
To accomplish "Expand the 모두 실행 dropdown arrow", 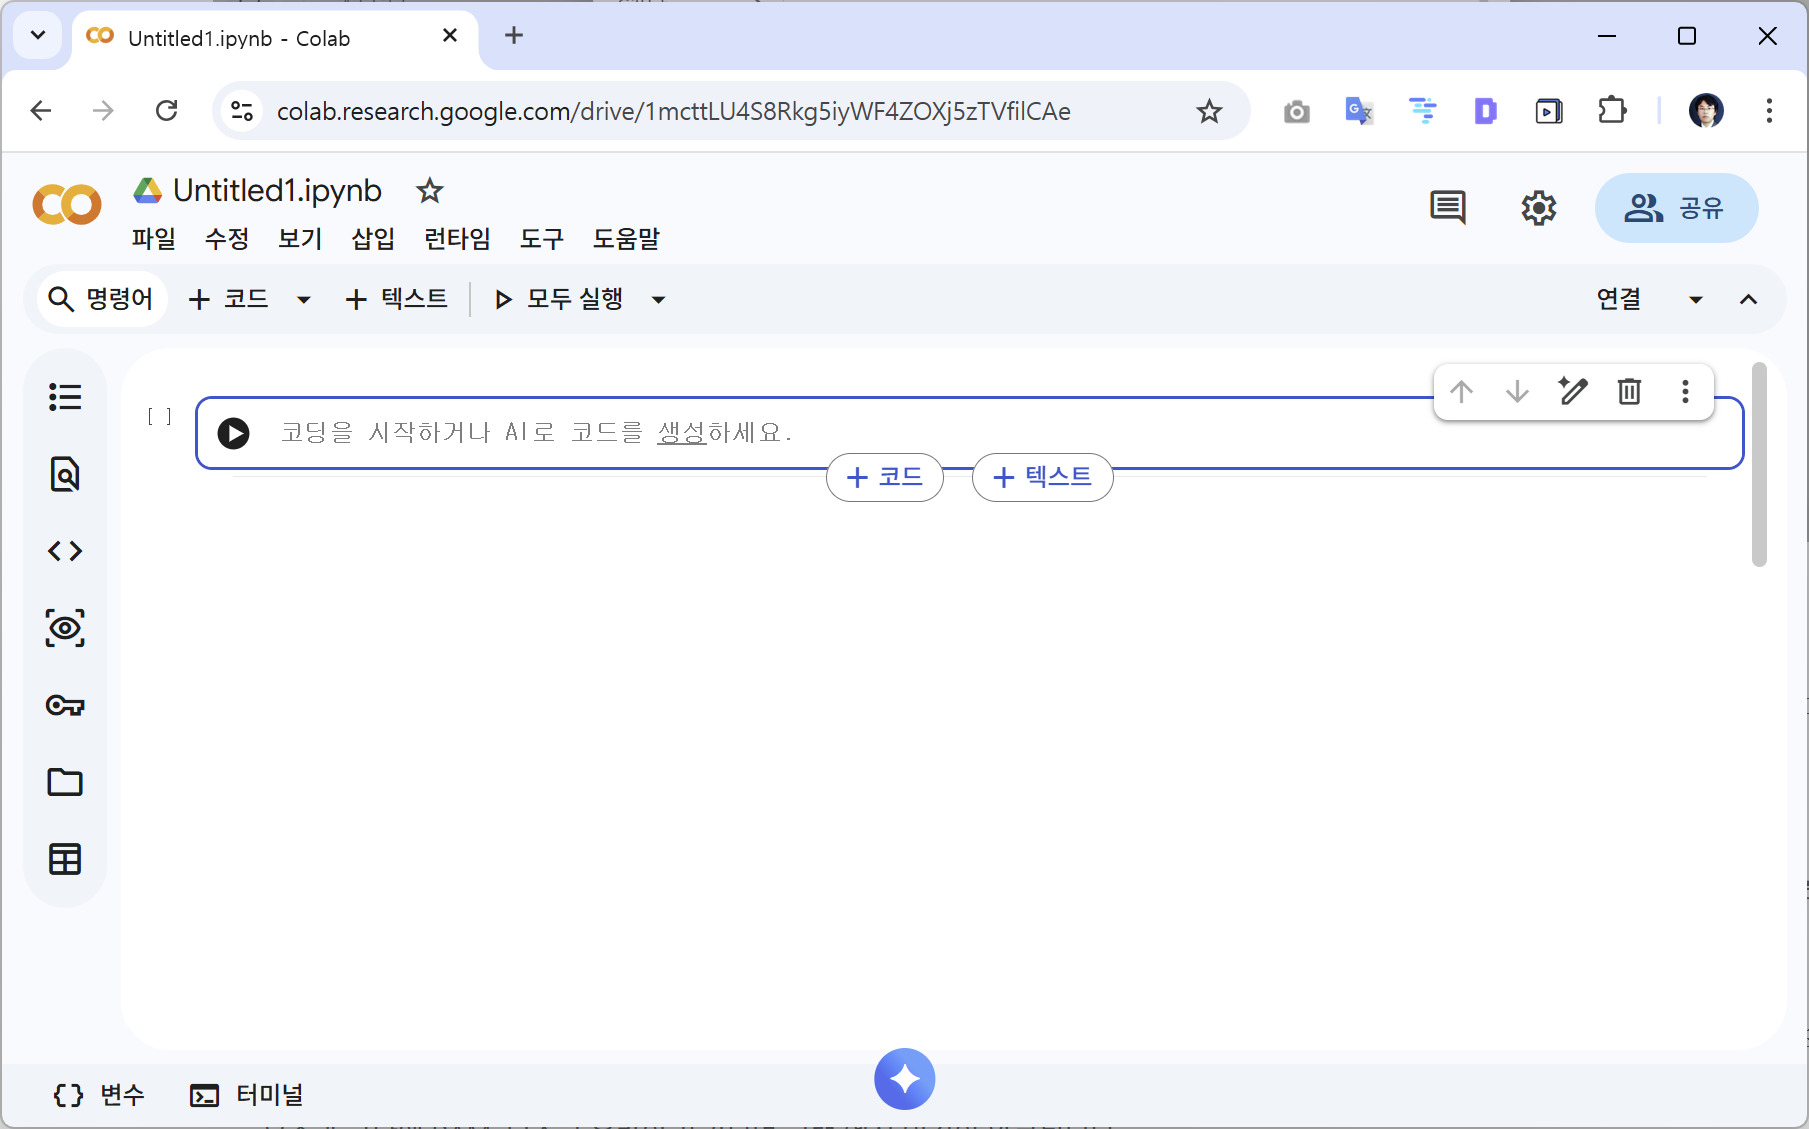I will (x=658, y=299).
